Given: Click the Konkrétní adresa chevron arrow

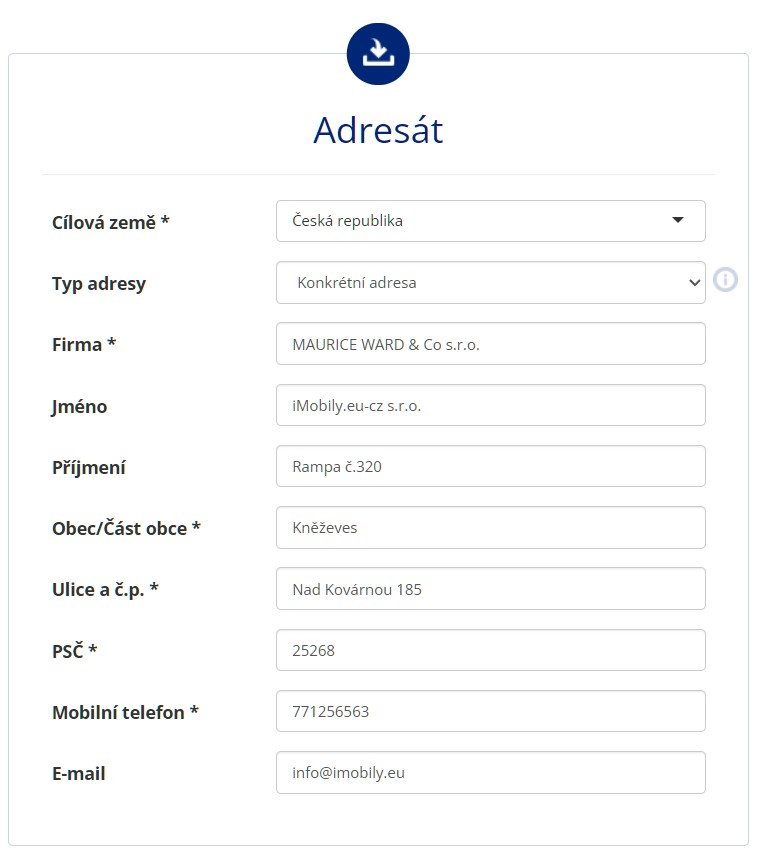Looking at the screenshot, I should (695, 282).
